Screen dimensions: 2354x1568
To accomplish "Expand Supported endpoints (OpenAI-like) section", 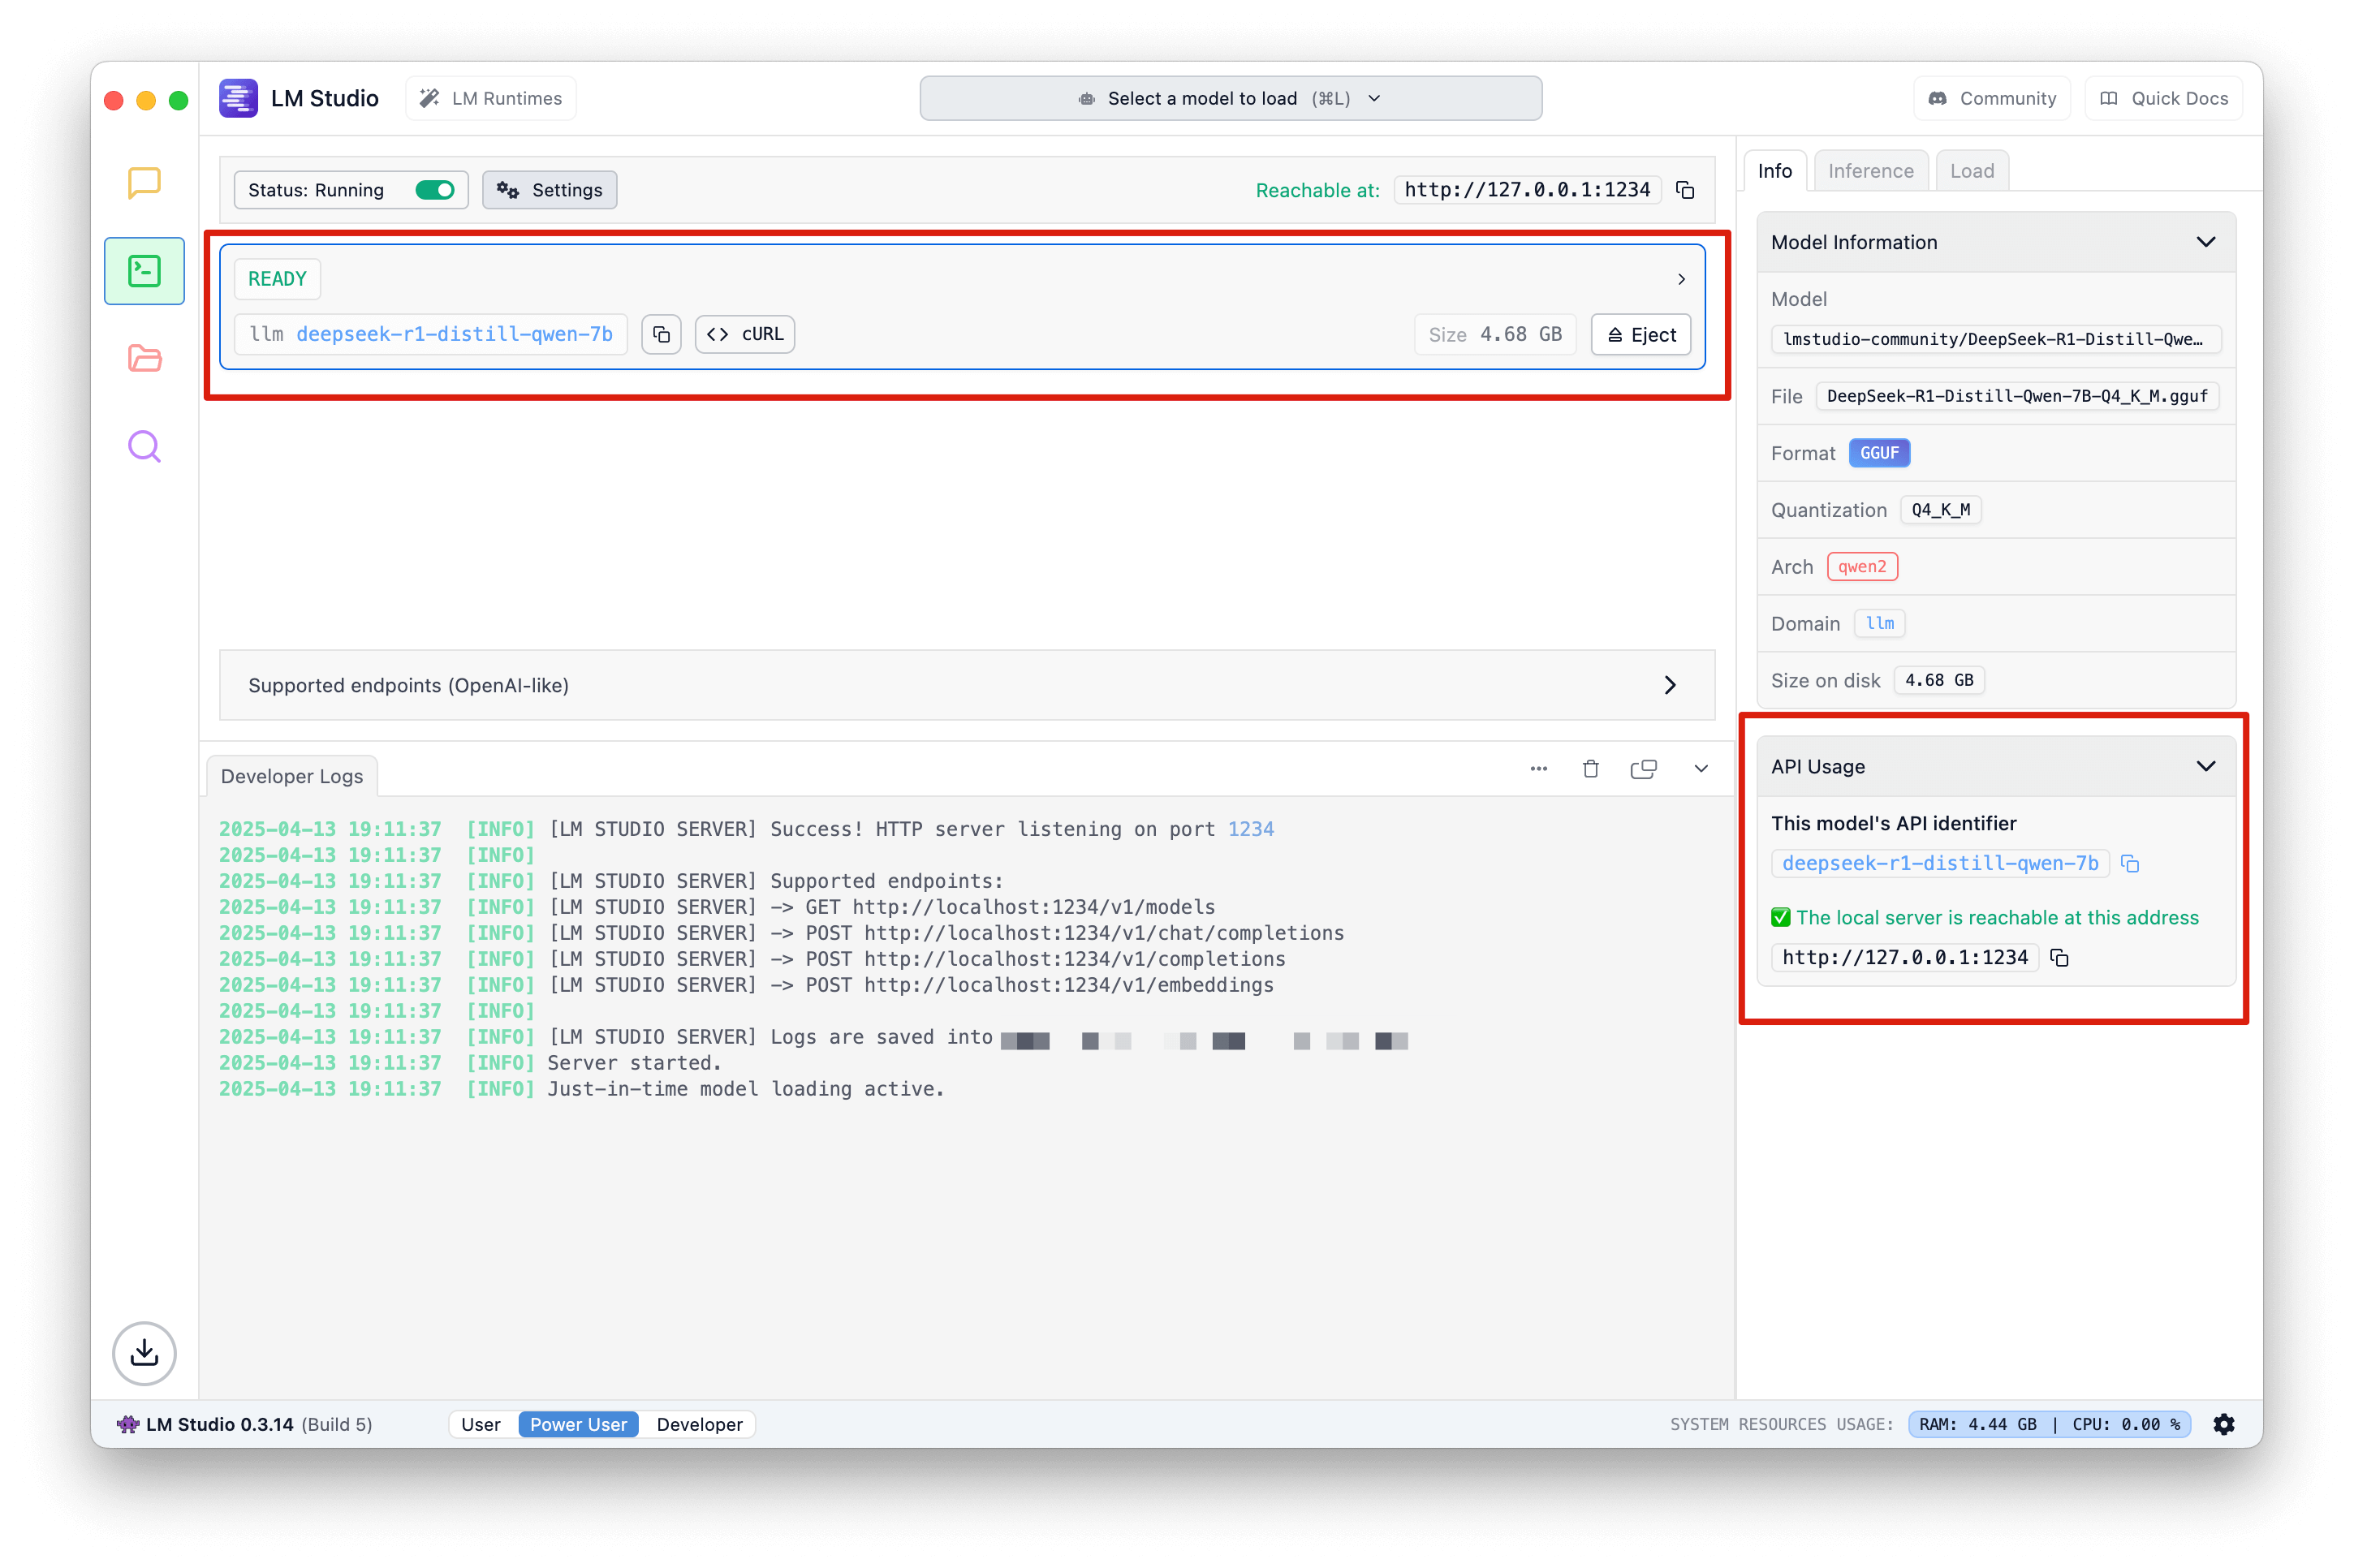I will coord(967,685).
